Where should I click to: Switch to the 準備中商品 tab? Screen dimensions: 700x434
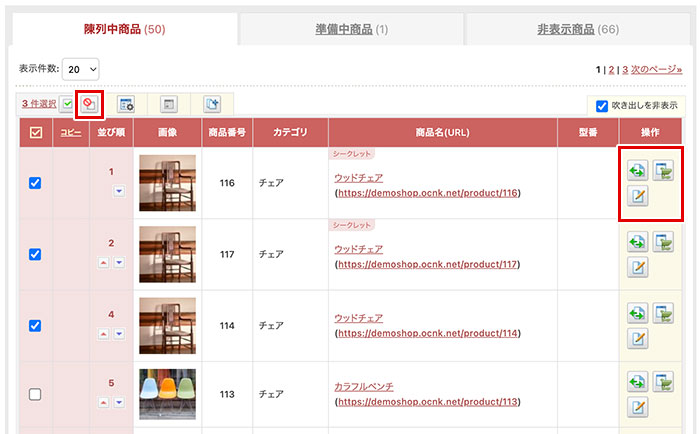click(352, 29)
